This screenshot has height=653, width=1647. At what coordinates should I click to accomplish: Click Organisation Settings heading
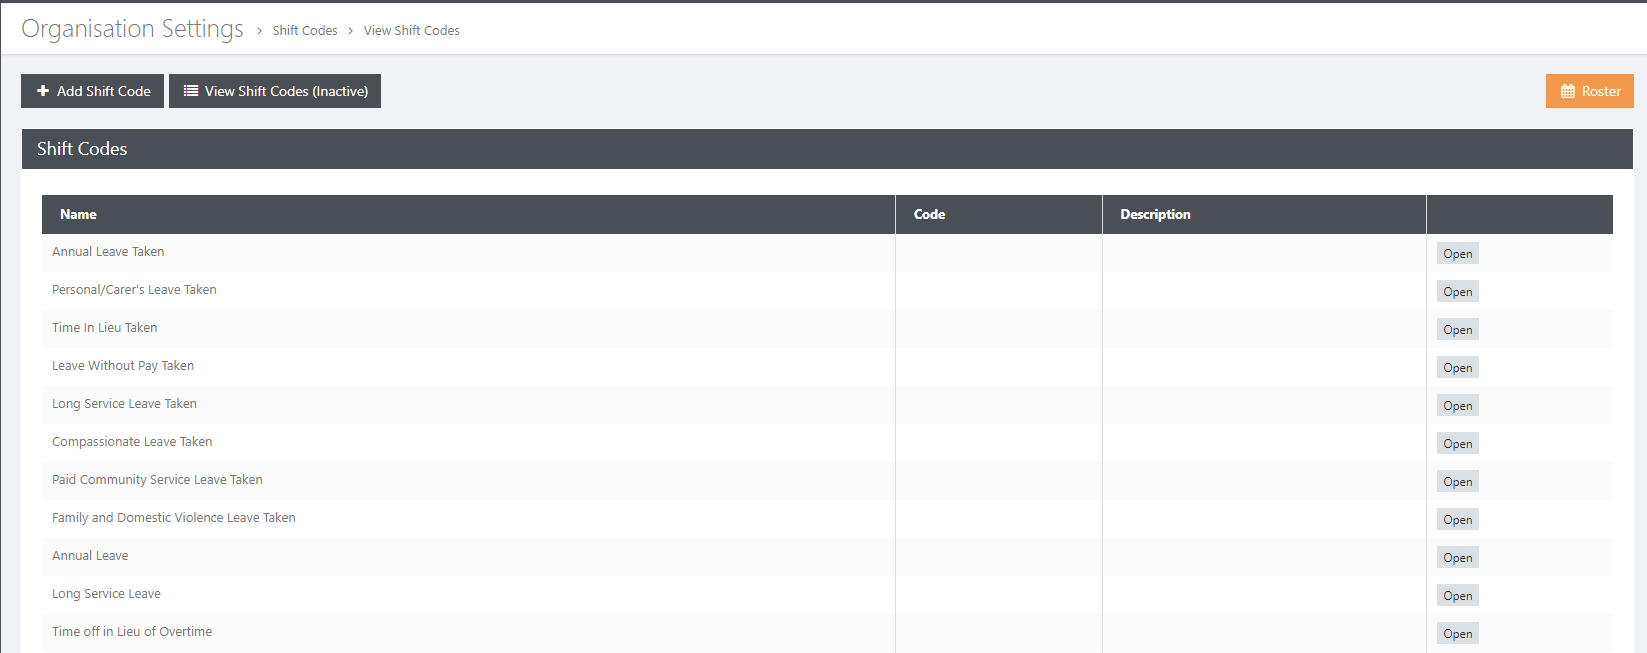132,29
